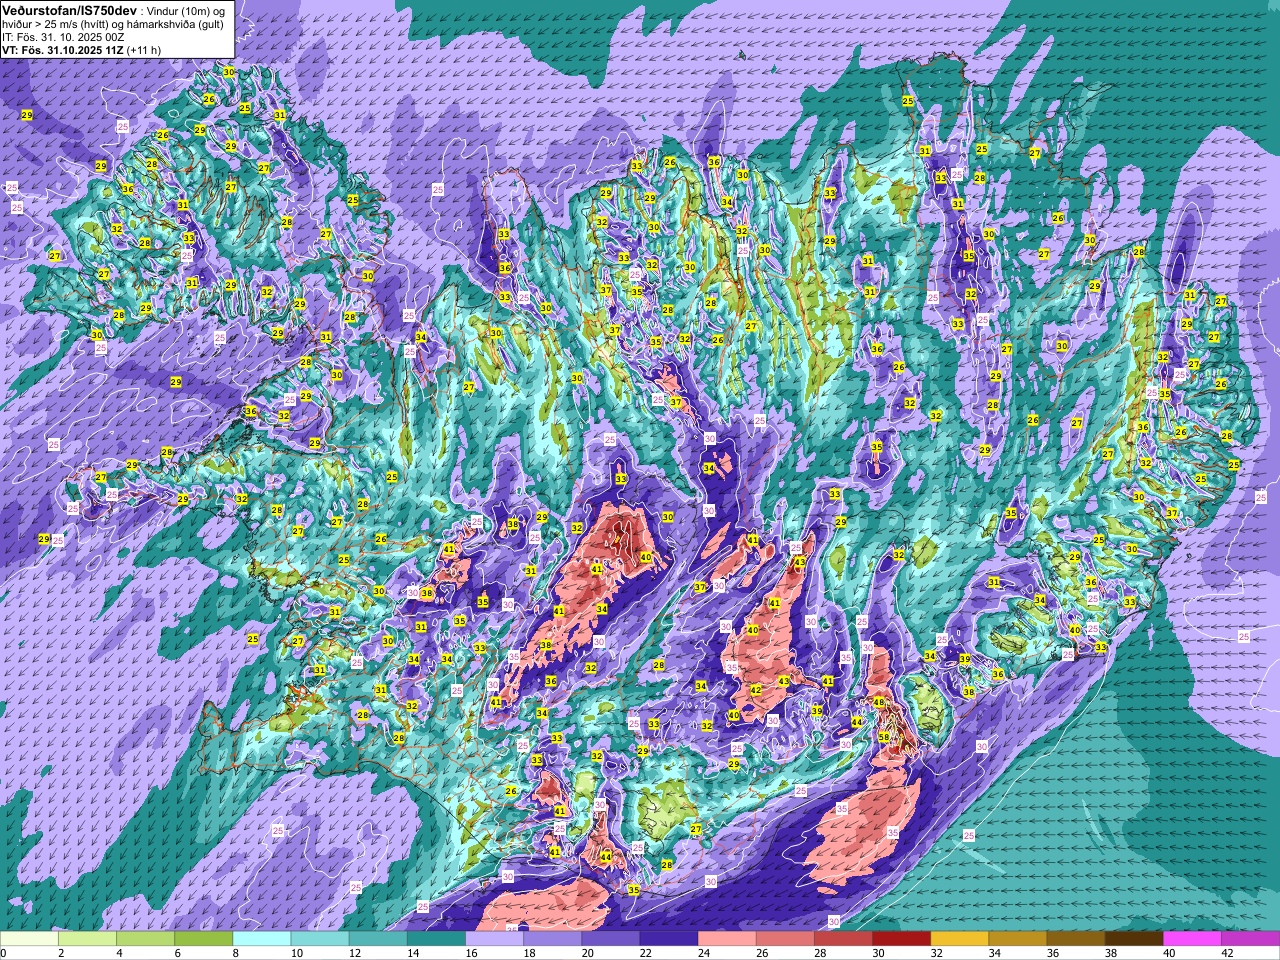Click the 'VT: Fös. 31.10.2025 11Z' valid time
This screenshot has width=1280, height=960.
tap(64, 50)
